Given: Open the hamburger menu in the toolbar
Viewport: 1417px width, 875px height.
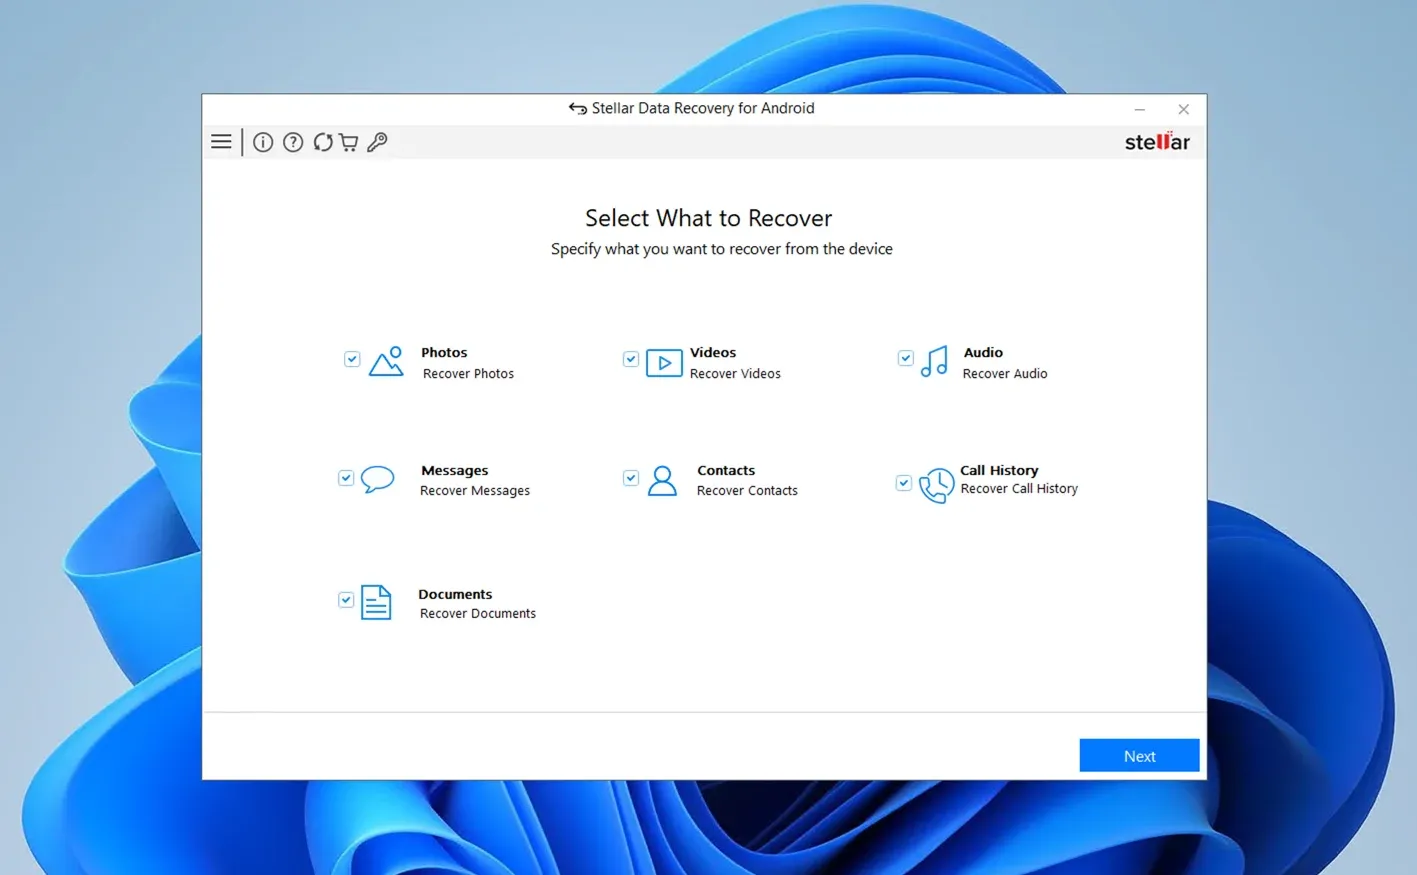Looking at the screenshot, I should [x=221, y=142].
